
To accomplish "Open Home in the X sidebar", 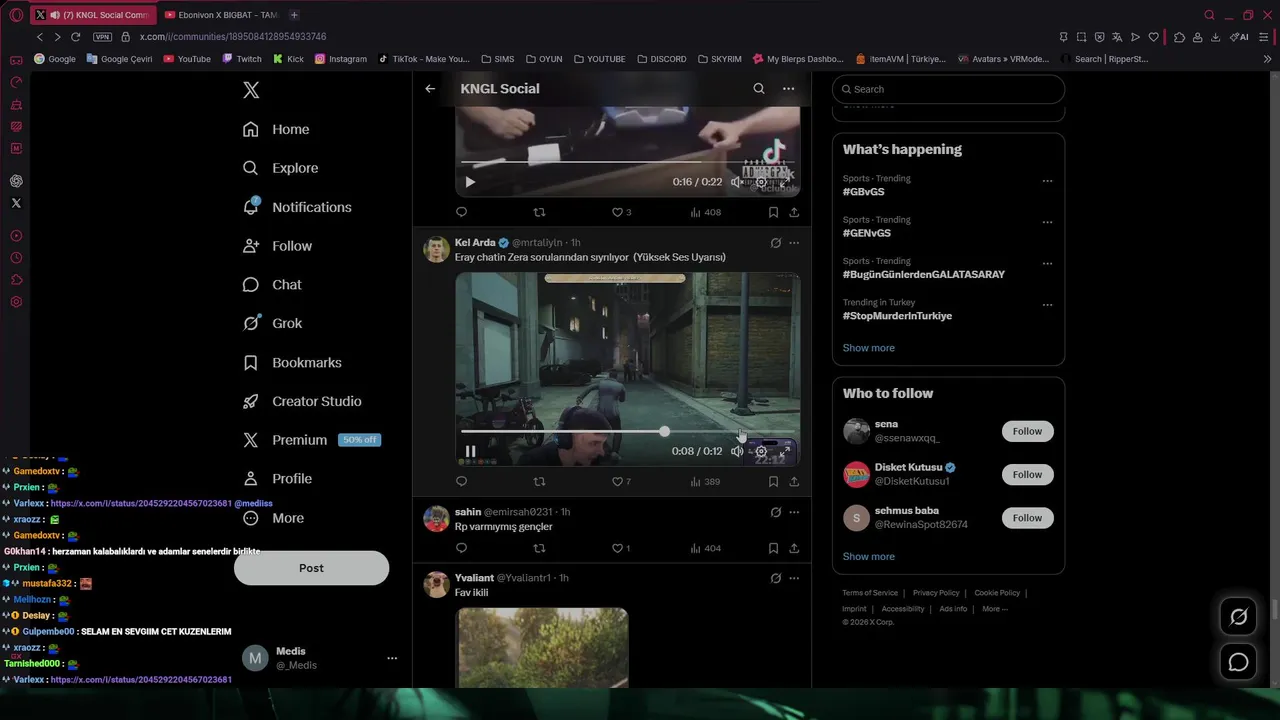I will (x=276, y=129).
